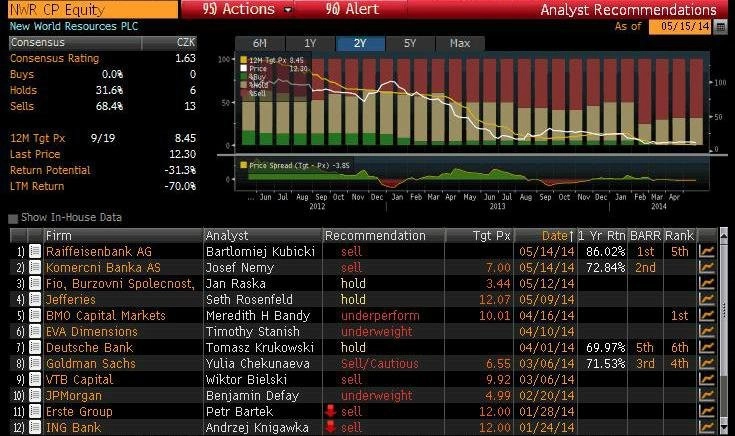Click analyst name Yulia Chekunaeva
Screen dimensions: 735x436
click(258, 363)
